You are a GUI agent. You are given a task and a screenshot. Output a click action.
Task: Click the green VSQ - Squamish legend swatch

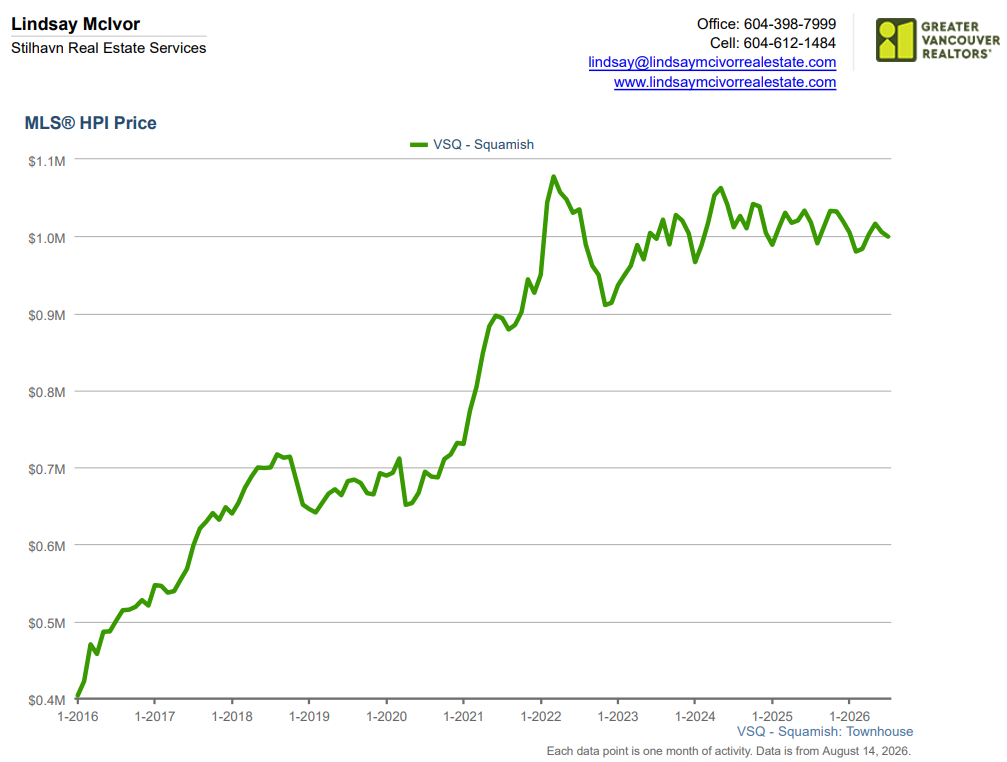(419, 145)
